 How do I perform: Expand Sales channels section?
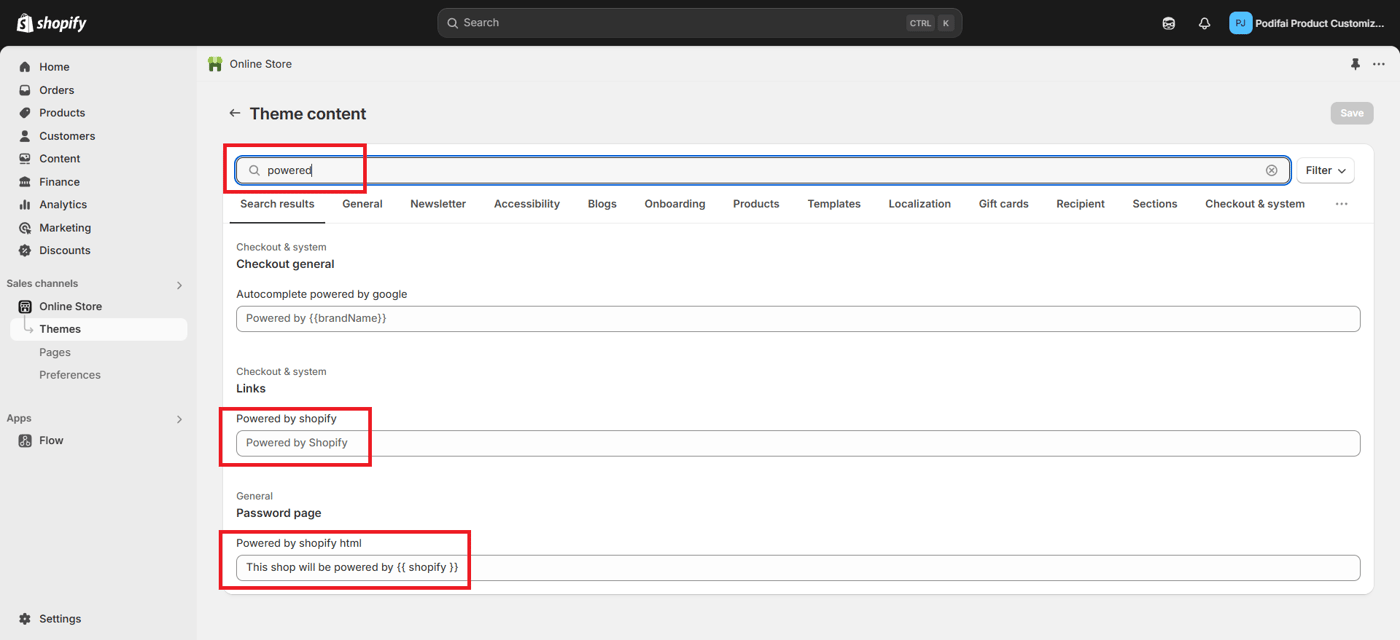(x=180, y=285)
